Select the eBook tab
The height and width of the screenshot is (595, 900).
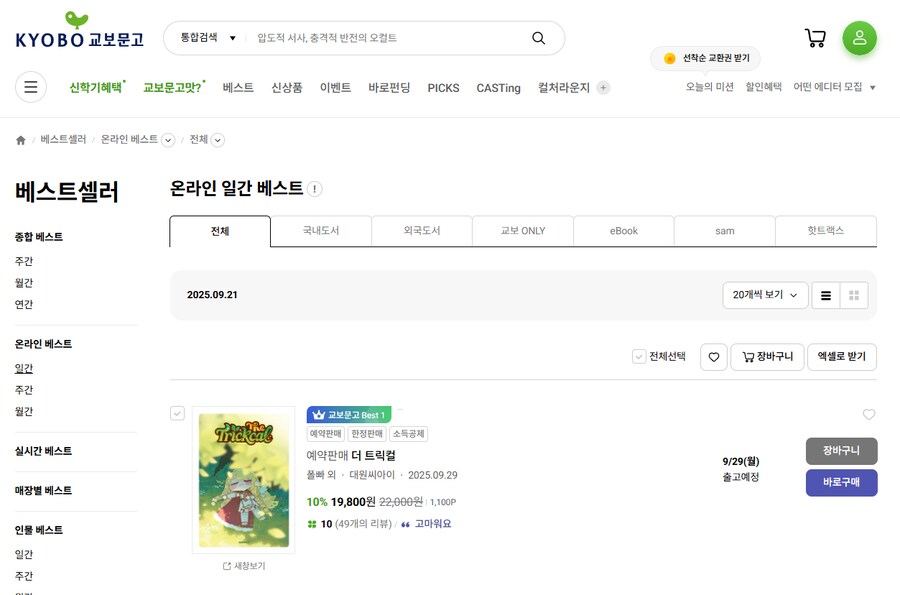point(623,231)
